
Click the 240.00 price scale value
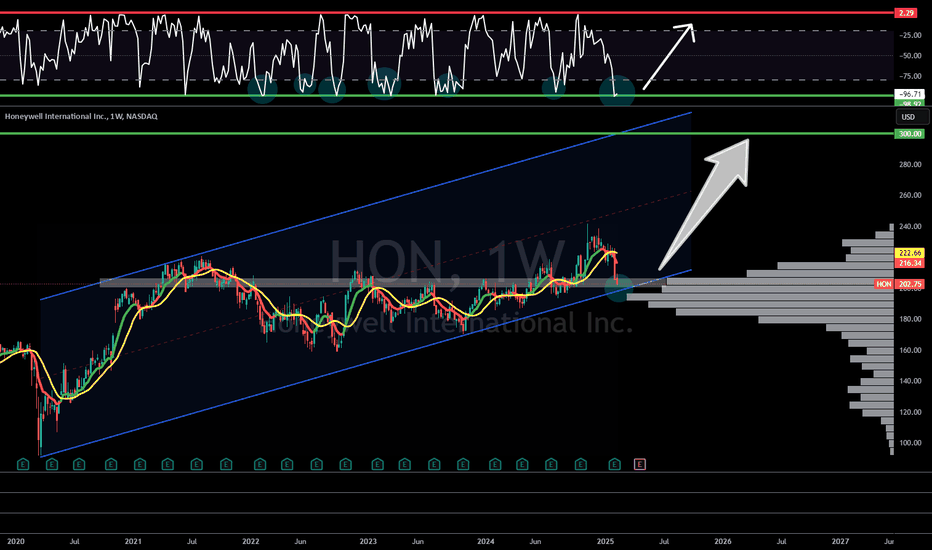tap(910, 227)
